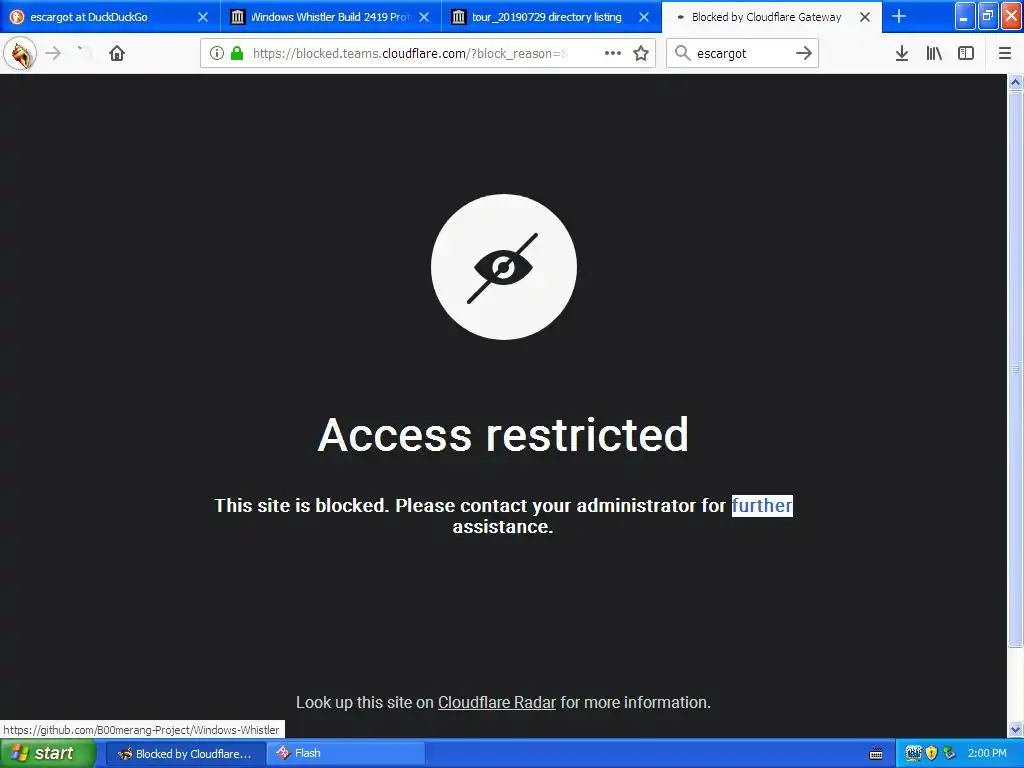Click the vertical scrollbar down arrow

(x=1016, y=729)
